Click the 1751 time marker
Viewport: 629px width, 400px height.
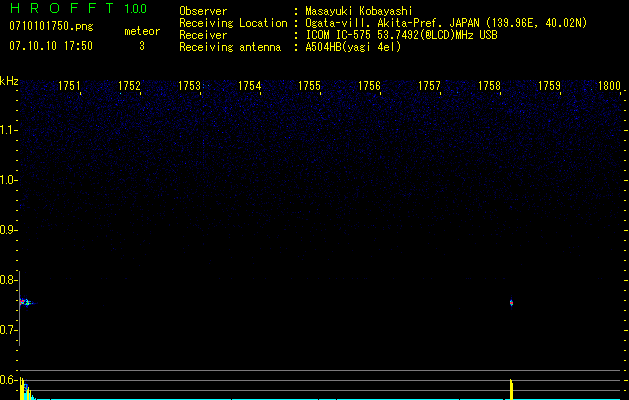point(69,86)
